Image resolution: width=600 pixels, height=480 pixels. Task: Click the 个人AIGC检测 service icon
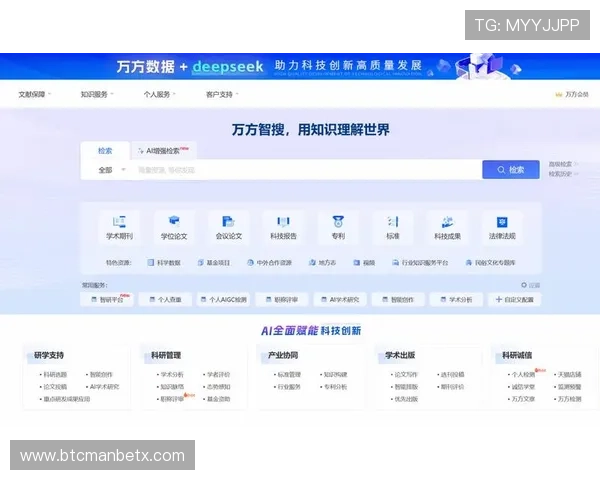tap(204, 299)
